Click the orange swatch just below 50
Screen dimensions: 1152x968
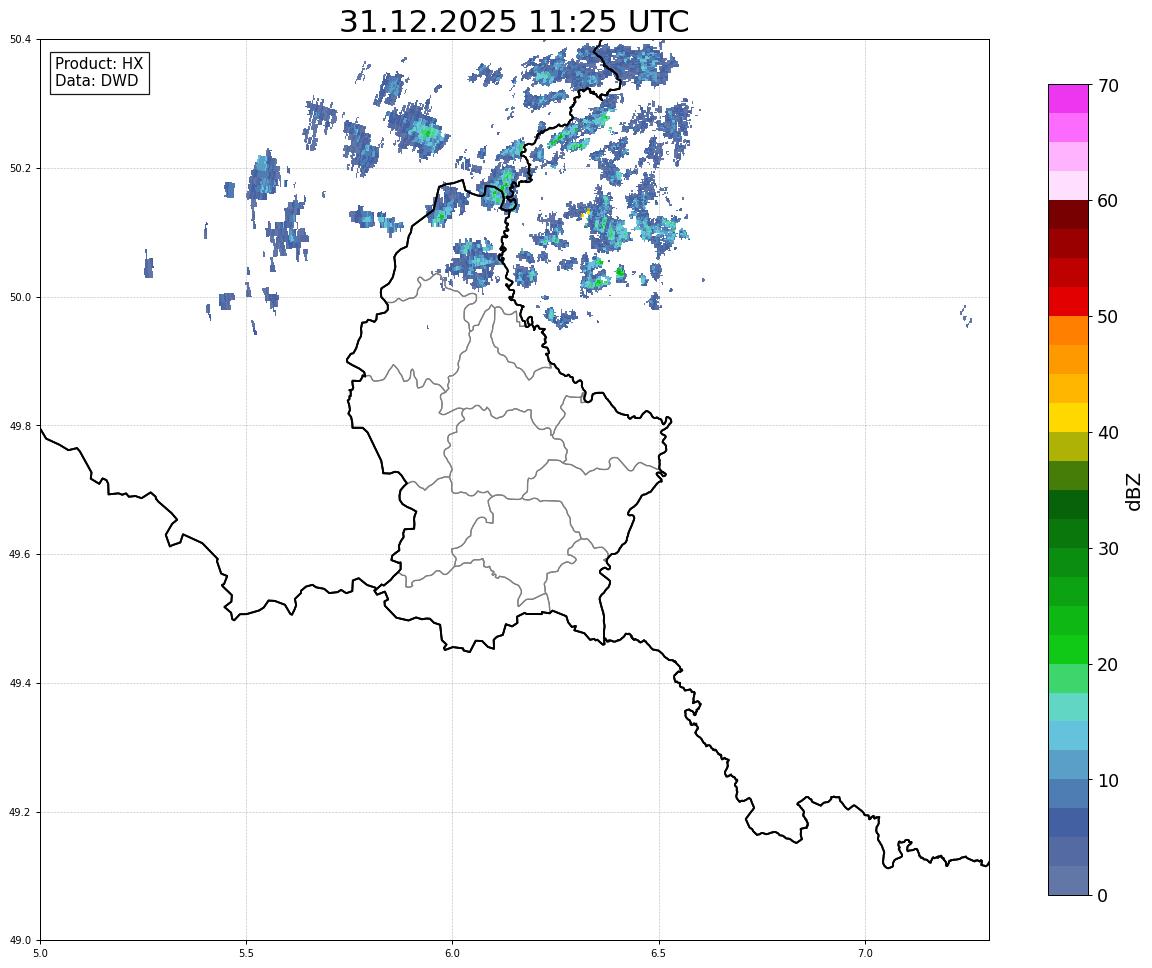pyautogui.click(x=1068, y=331)
